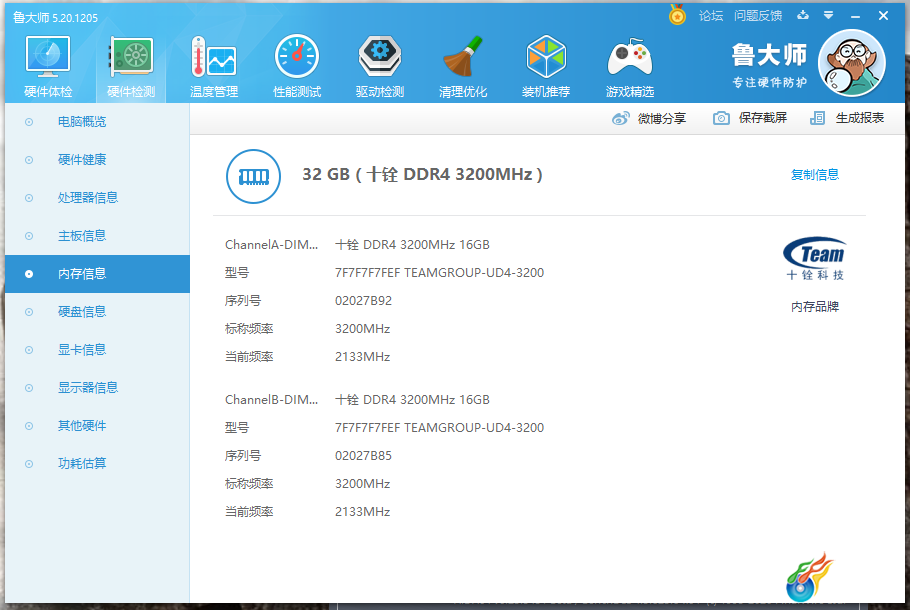
Task: Select 硬件检测 hardware detection icon
Action: [x=131, y=57]
